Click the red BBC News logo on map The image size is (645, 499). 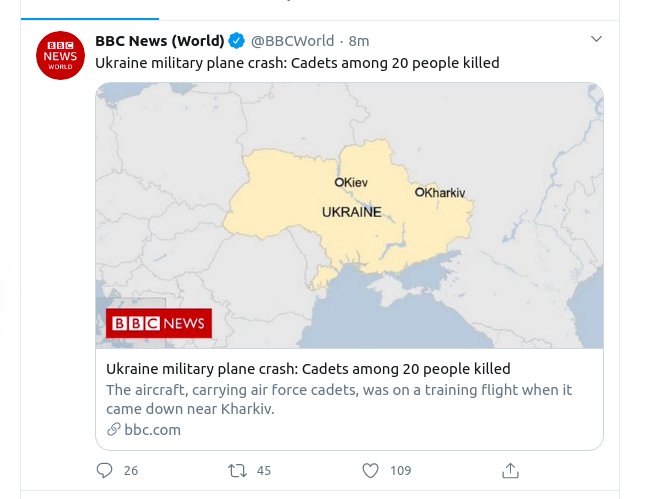point(159,323)
